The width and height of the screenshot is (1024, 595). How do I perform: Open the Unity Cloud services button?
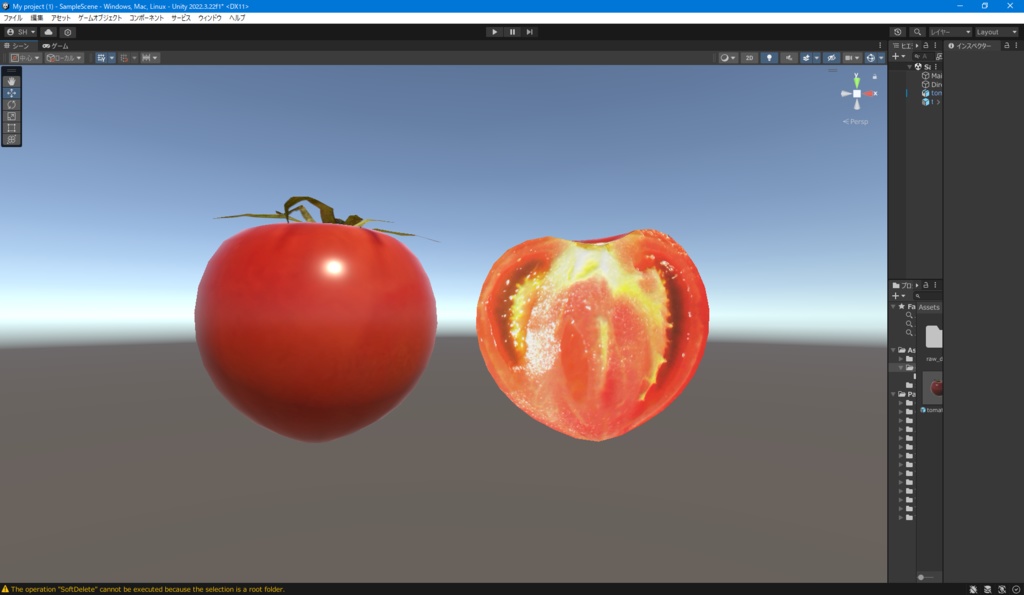pyautogui.click(x=48, y=32)
